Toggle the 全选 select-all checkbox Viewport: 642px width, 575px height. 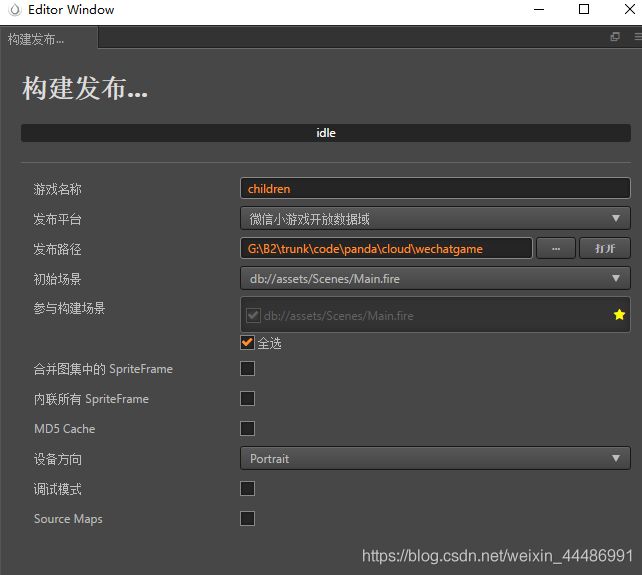(247, 342)
